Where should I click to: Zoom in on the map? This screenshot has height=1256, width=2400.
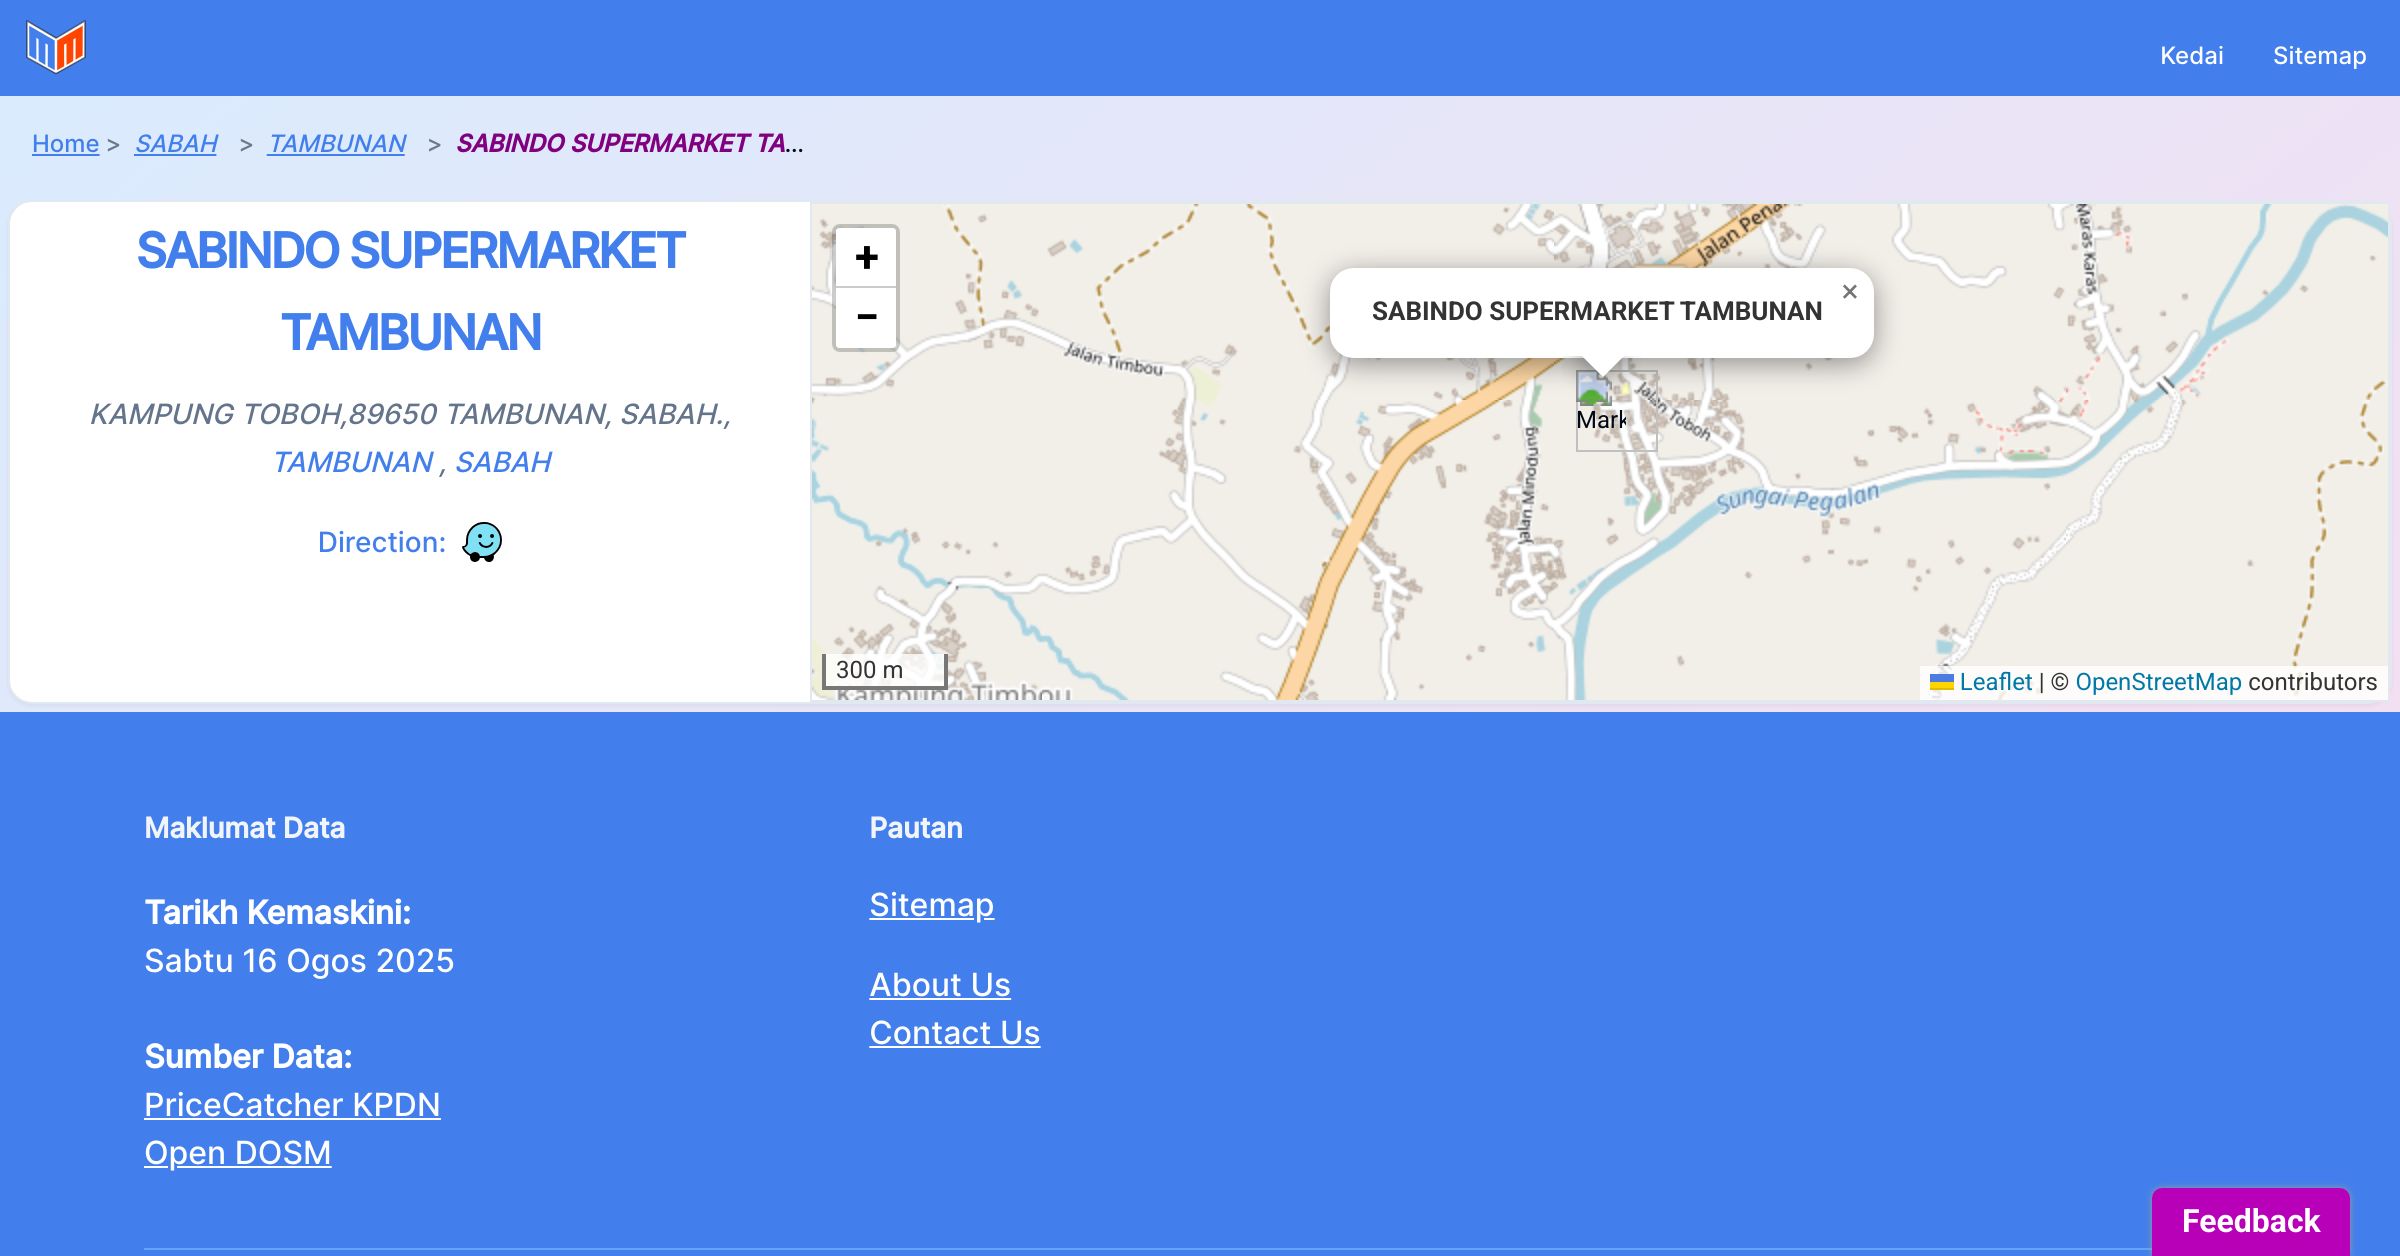click(x=866, y=258)
